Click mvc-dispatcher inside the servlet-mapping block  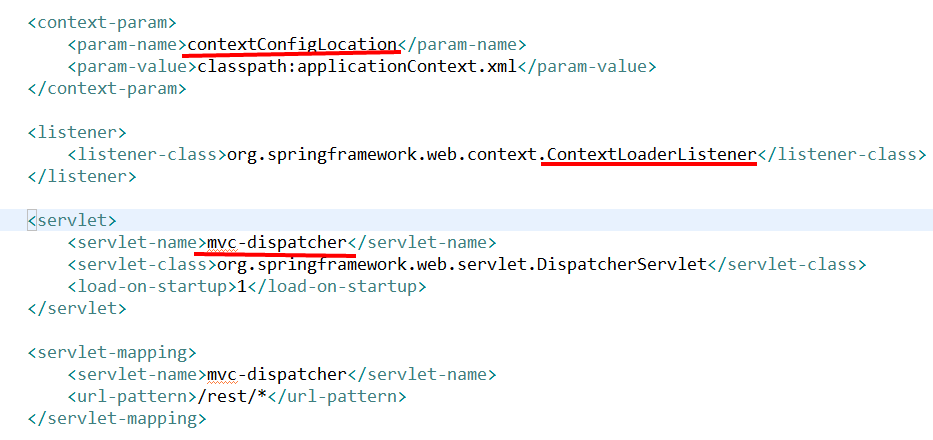[277, 375]
